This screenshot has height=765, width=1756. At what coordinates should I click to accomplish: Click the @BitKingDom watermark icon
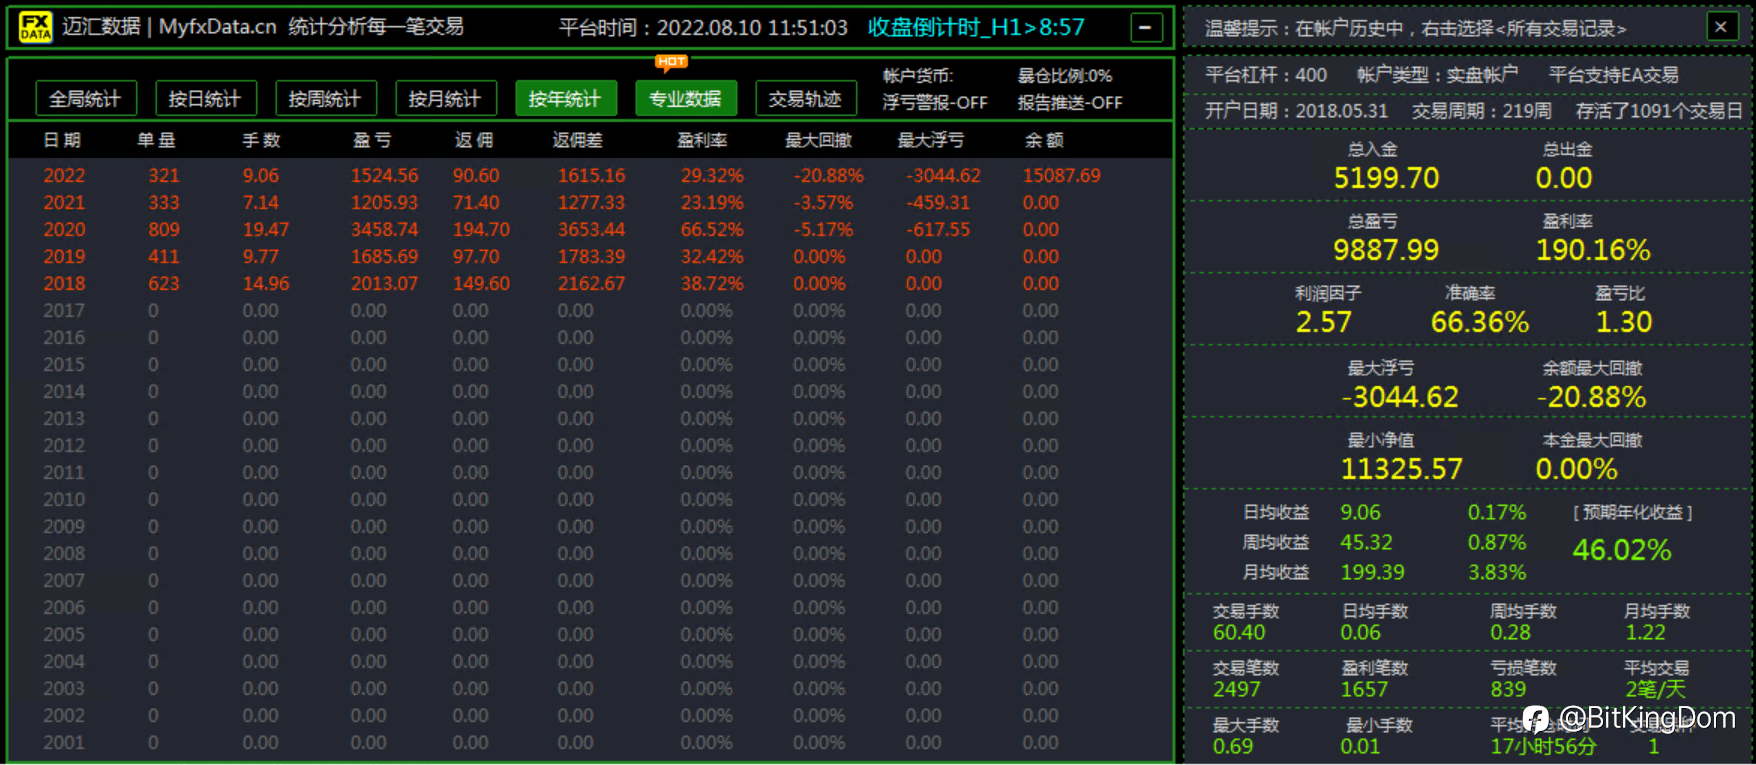(1537, 719)
